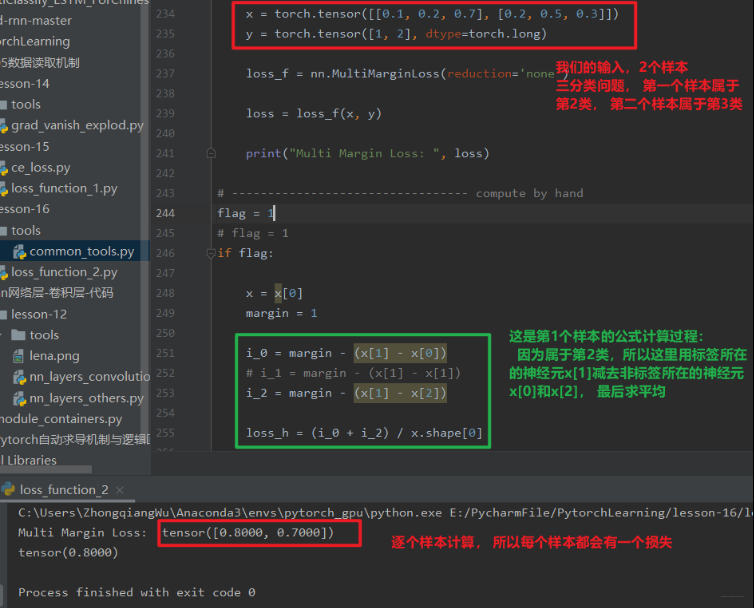This screenshot has height=608, width=754.
Task: Click the Python icon on loss_function_2 run tab
Action: point(8,489)
